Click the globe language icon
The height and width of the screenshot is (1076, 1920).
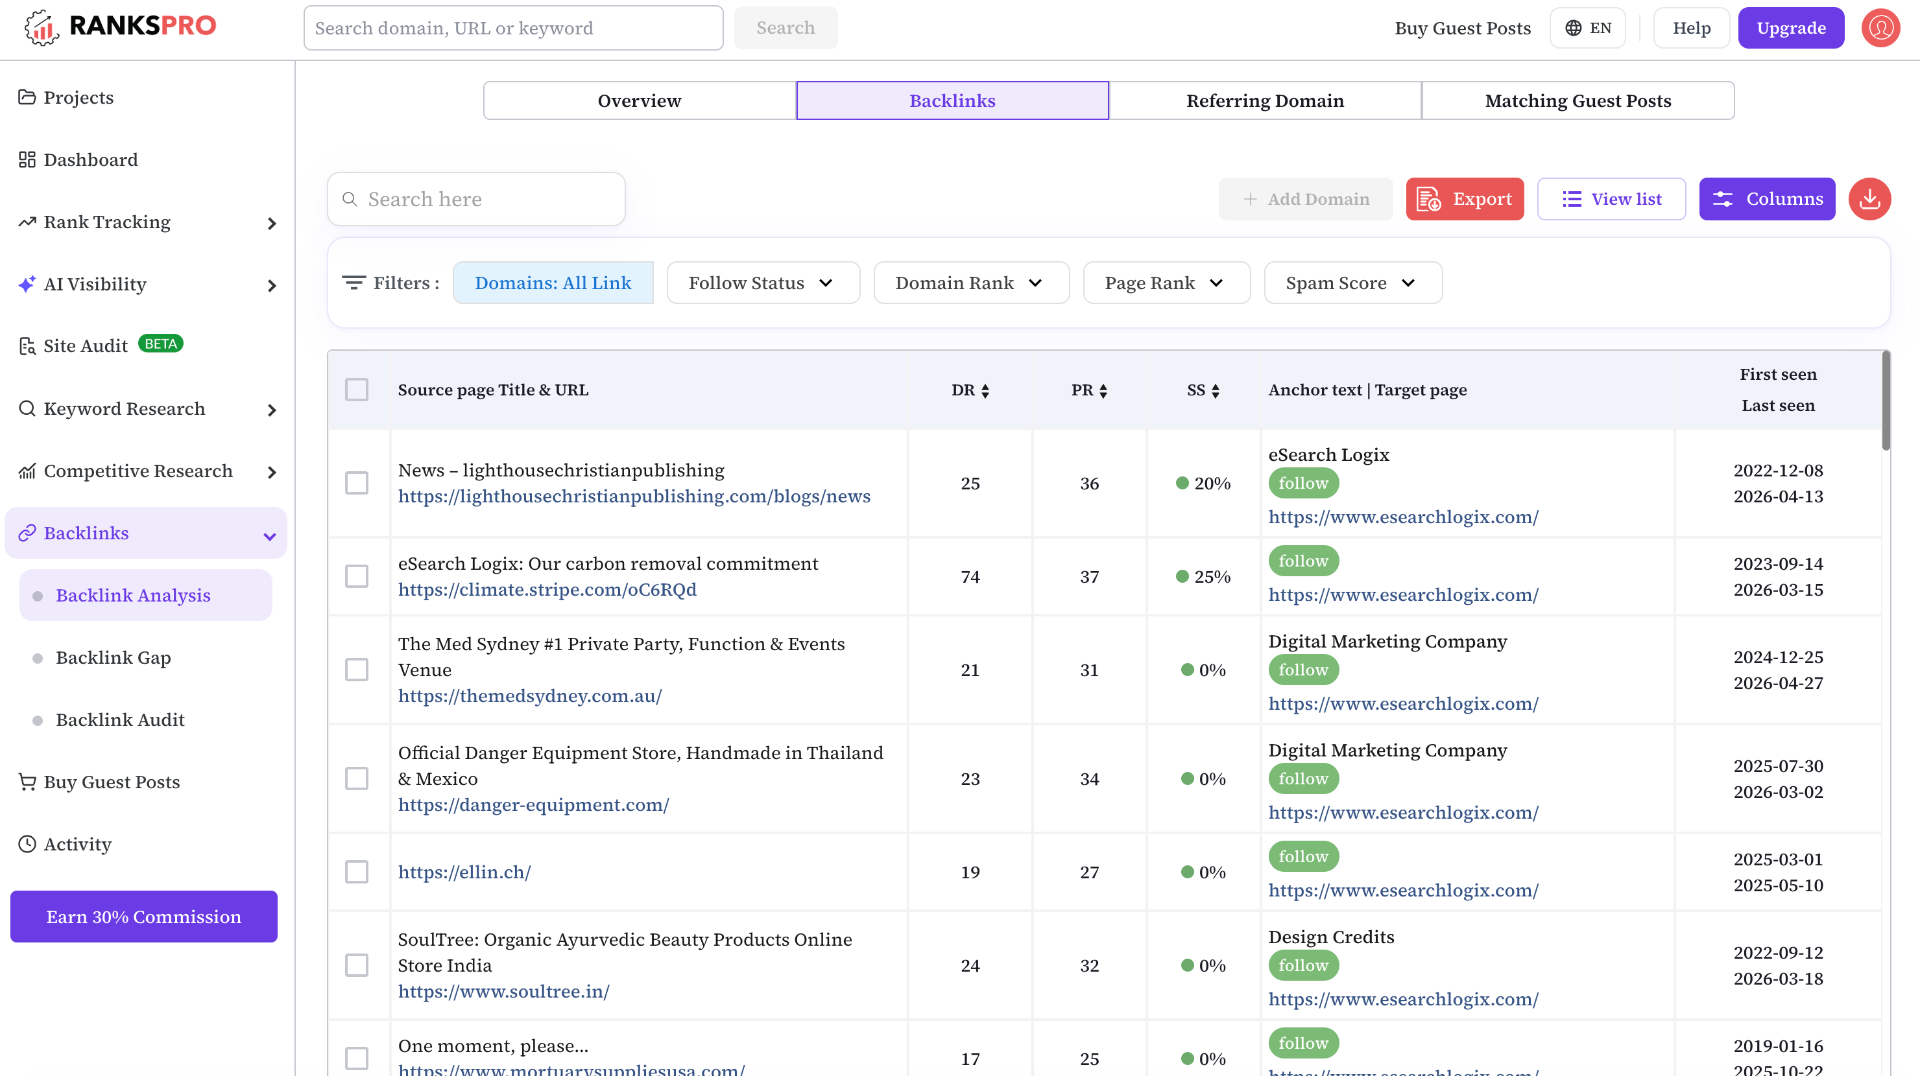tap(1573, 28)
